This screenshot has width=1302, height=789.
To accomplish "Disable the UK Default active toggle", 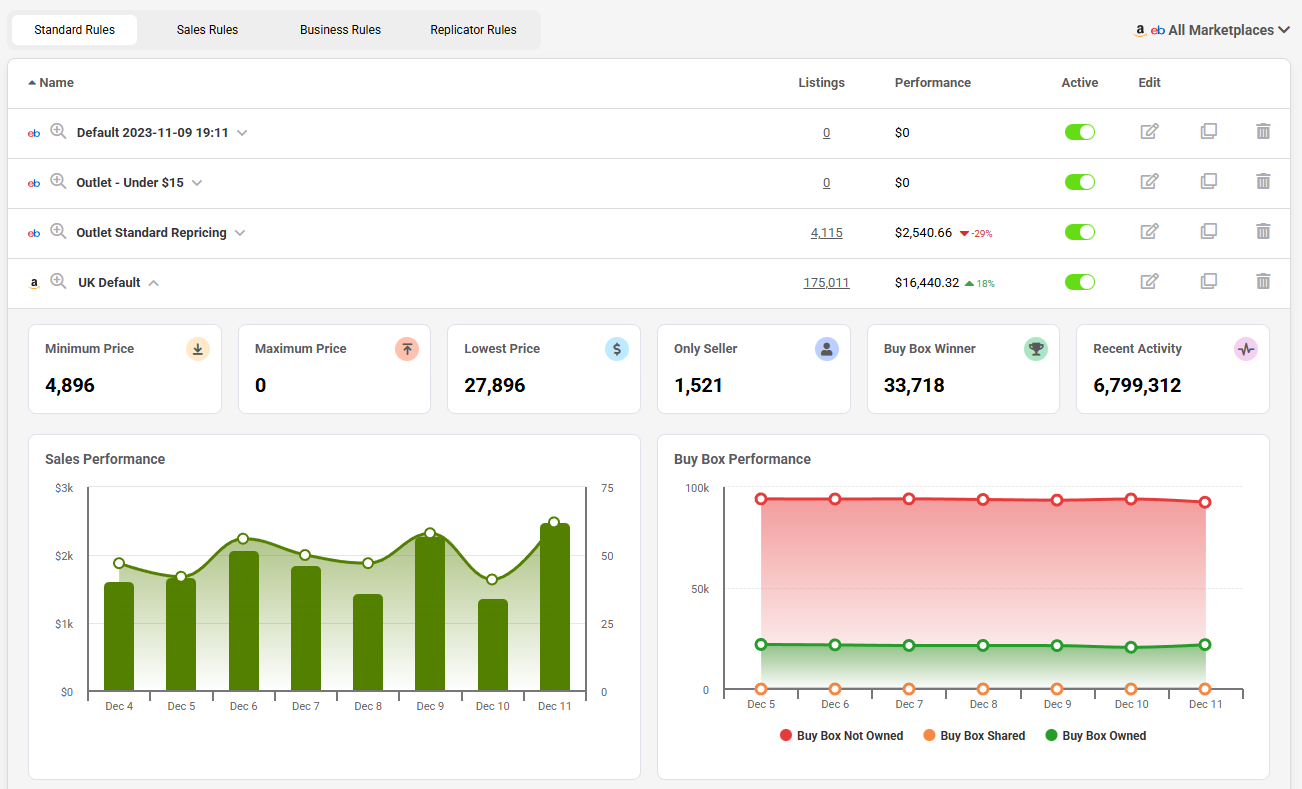I will pos(1079,282).
